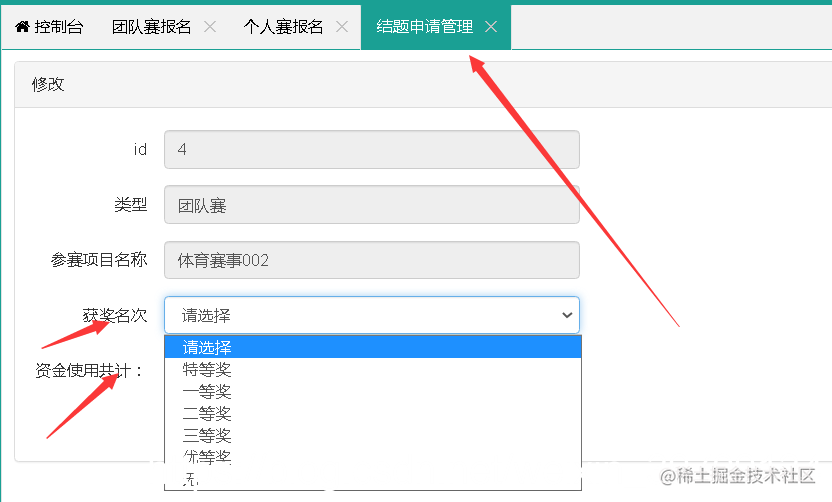The image size is (832, 502).
Task: Choose 二等奖 from the dropdown list
Action: pyautogui.click(x=373, y=413)
